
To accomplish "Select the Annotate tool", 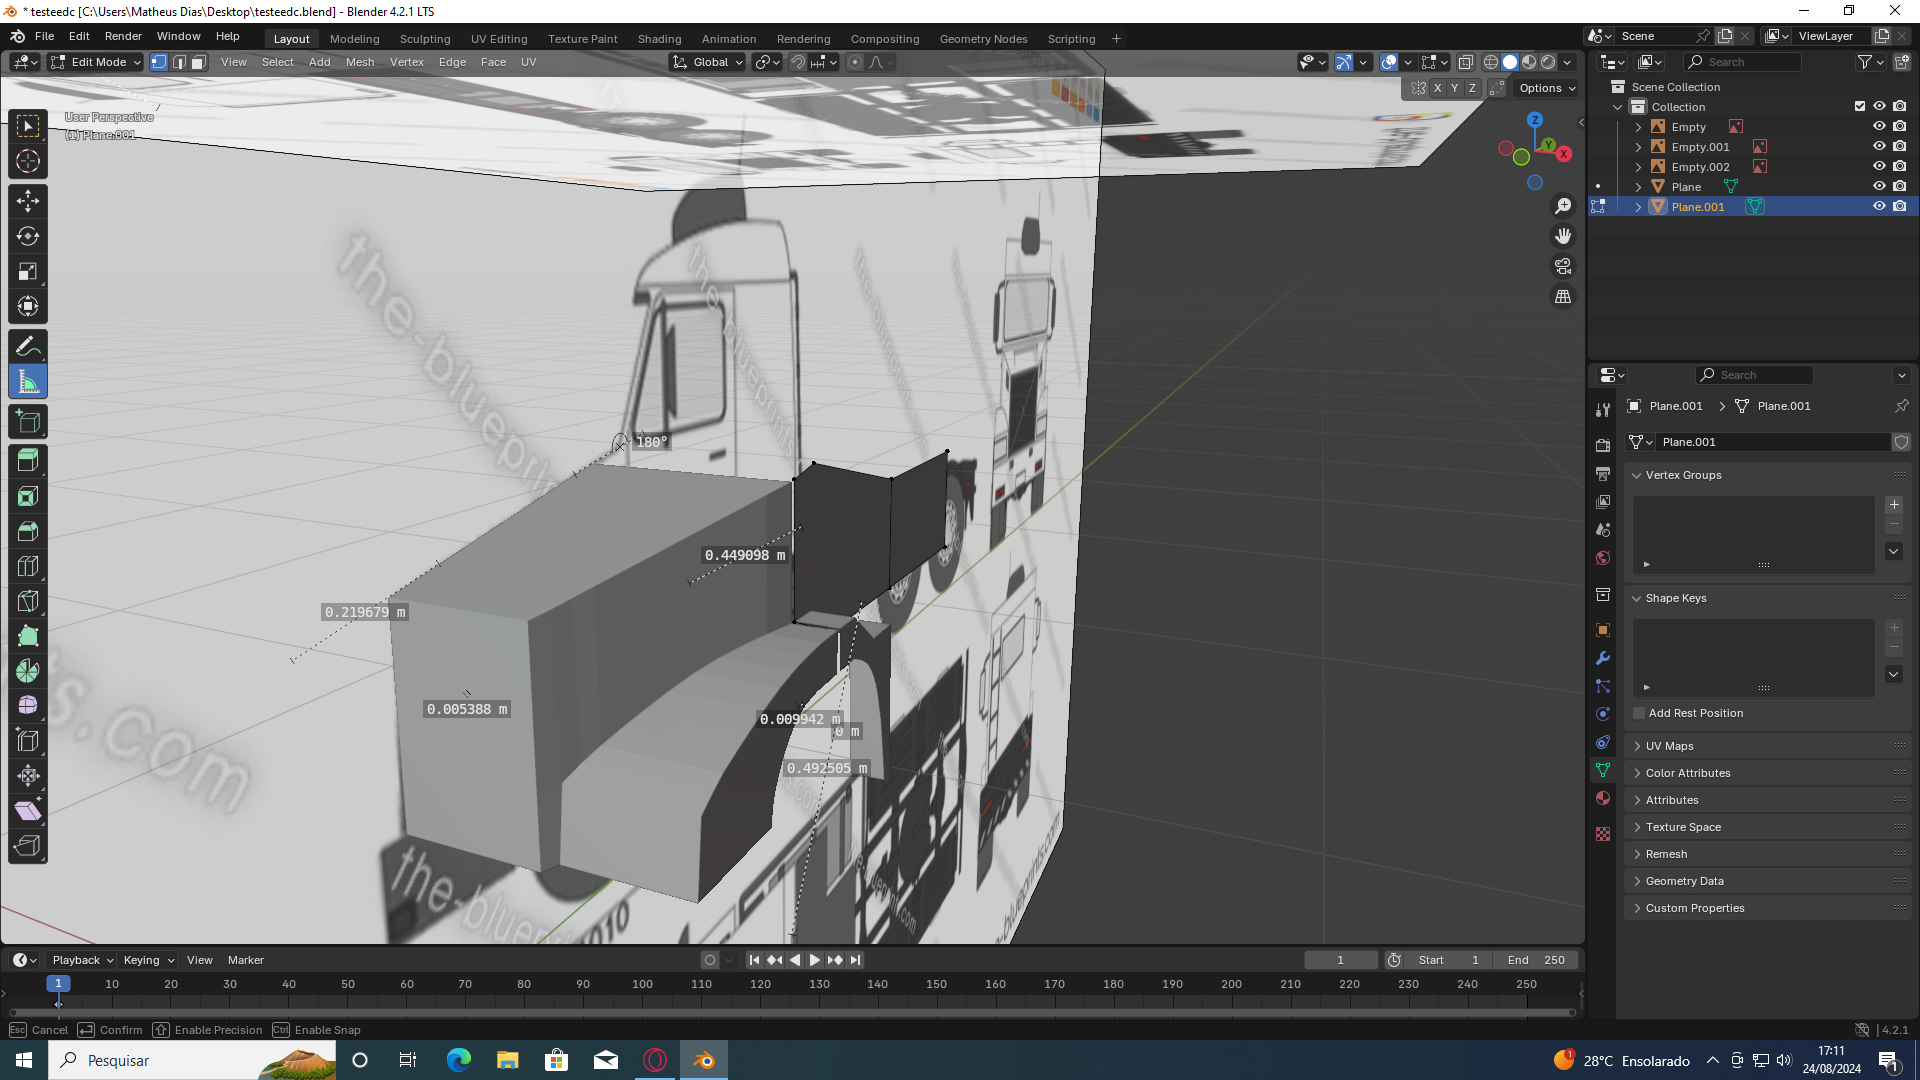I will 28,347.
